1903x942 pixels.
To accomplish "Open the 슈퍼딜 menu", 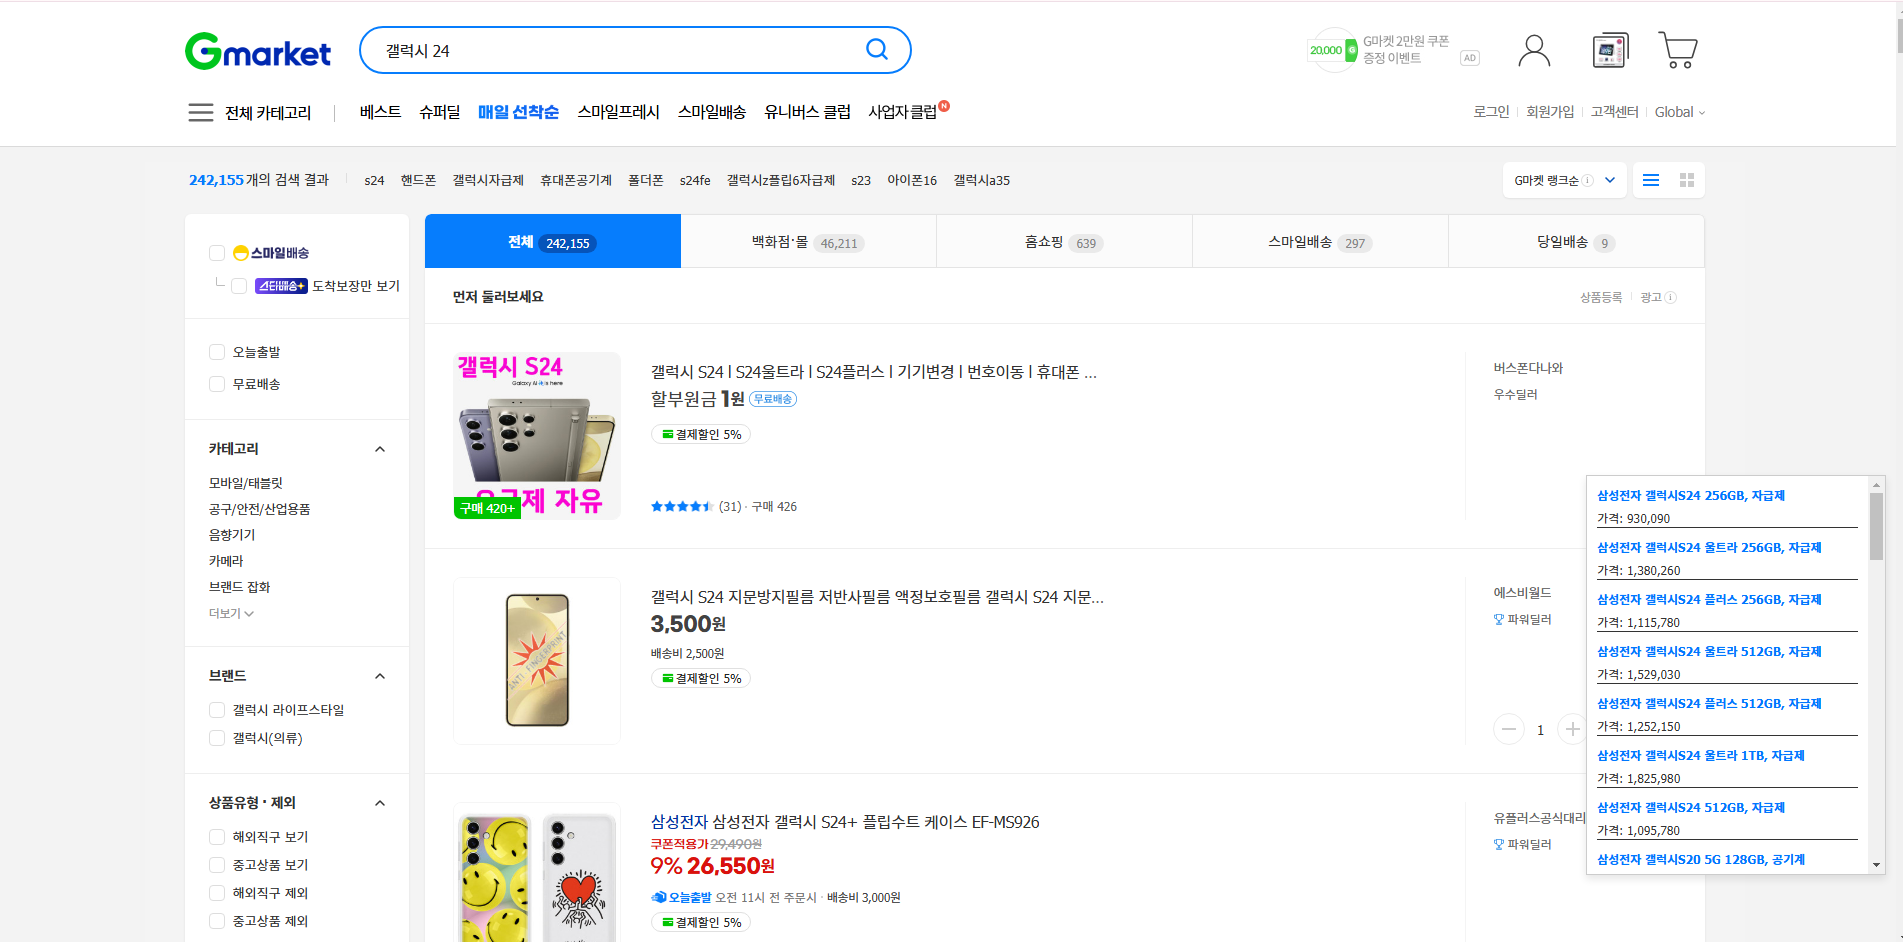I will 440,112.
